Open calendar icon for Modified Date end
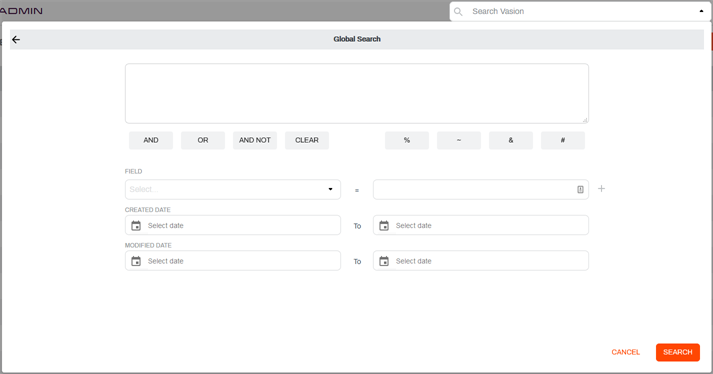This screenshot has height=374, width=713. coord(384,261)
